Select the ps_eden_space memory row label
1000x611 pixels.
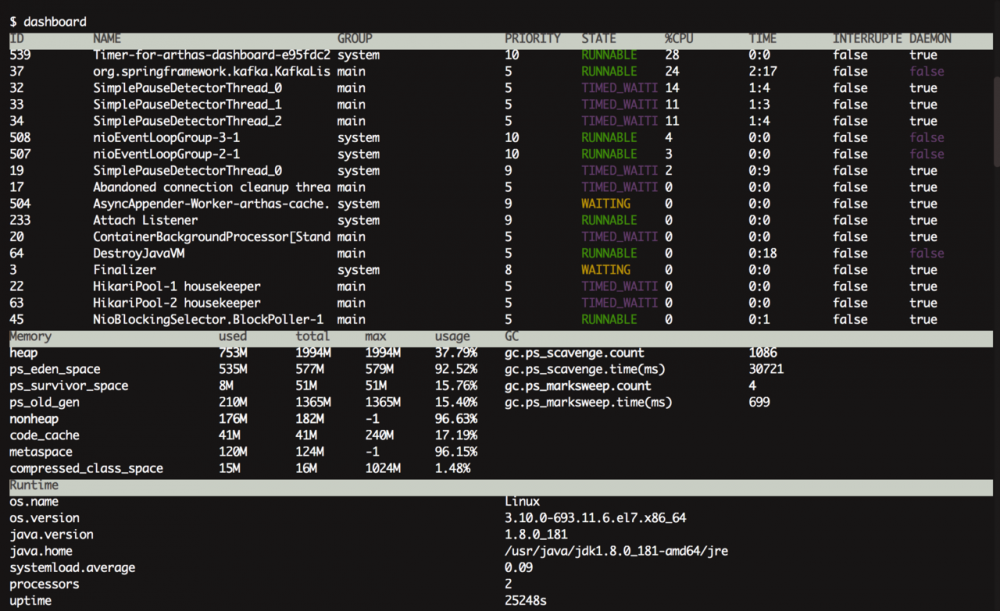55,369
